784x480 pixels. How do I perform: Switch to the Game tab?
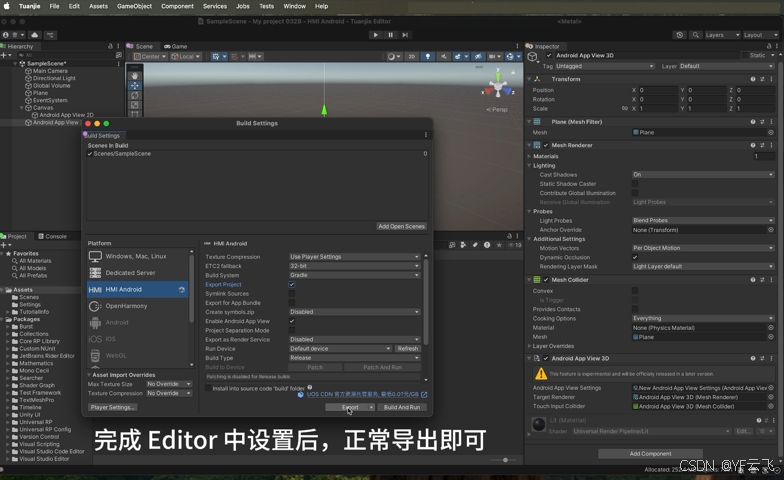coord(176,46)
